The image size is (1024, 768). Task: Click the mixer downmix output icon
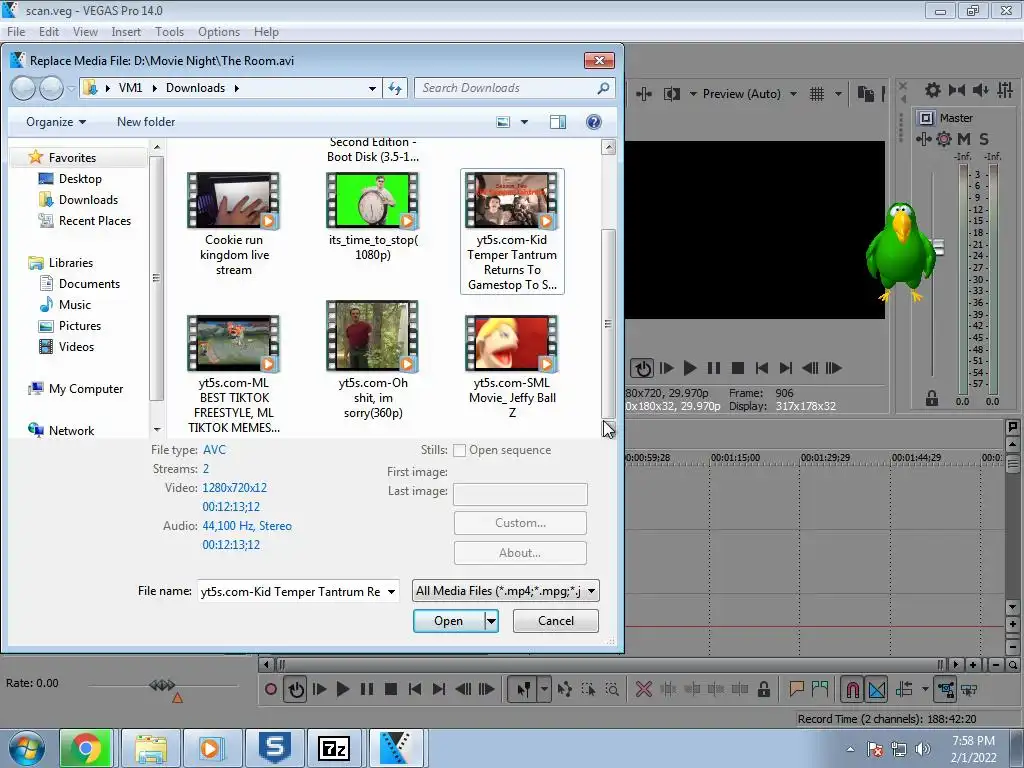[957, 90]
